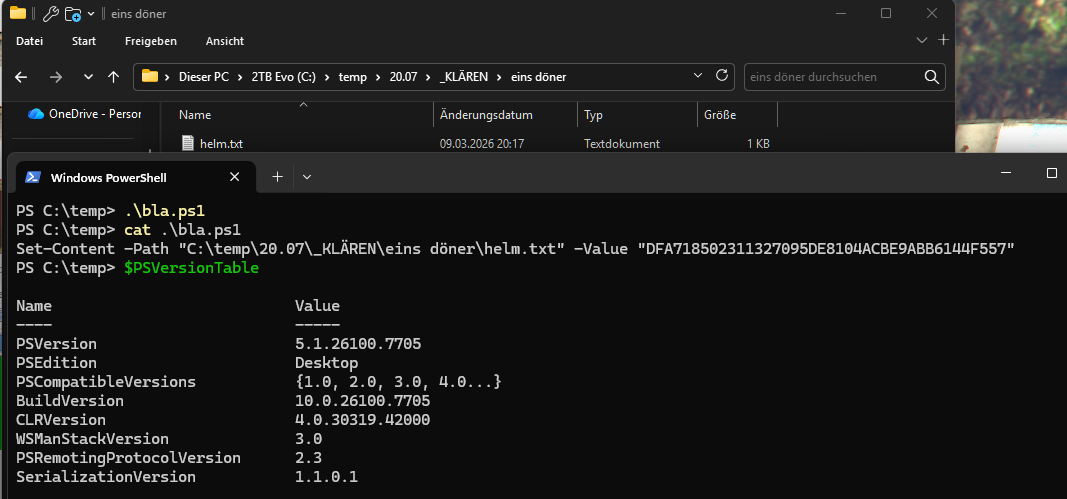Image resolution: width=1067 pixels, height=499 pixels.
Task: Click the cat command text
Action: (x=137, y=230)
